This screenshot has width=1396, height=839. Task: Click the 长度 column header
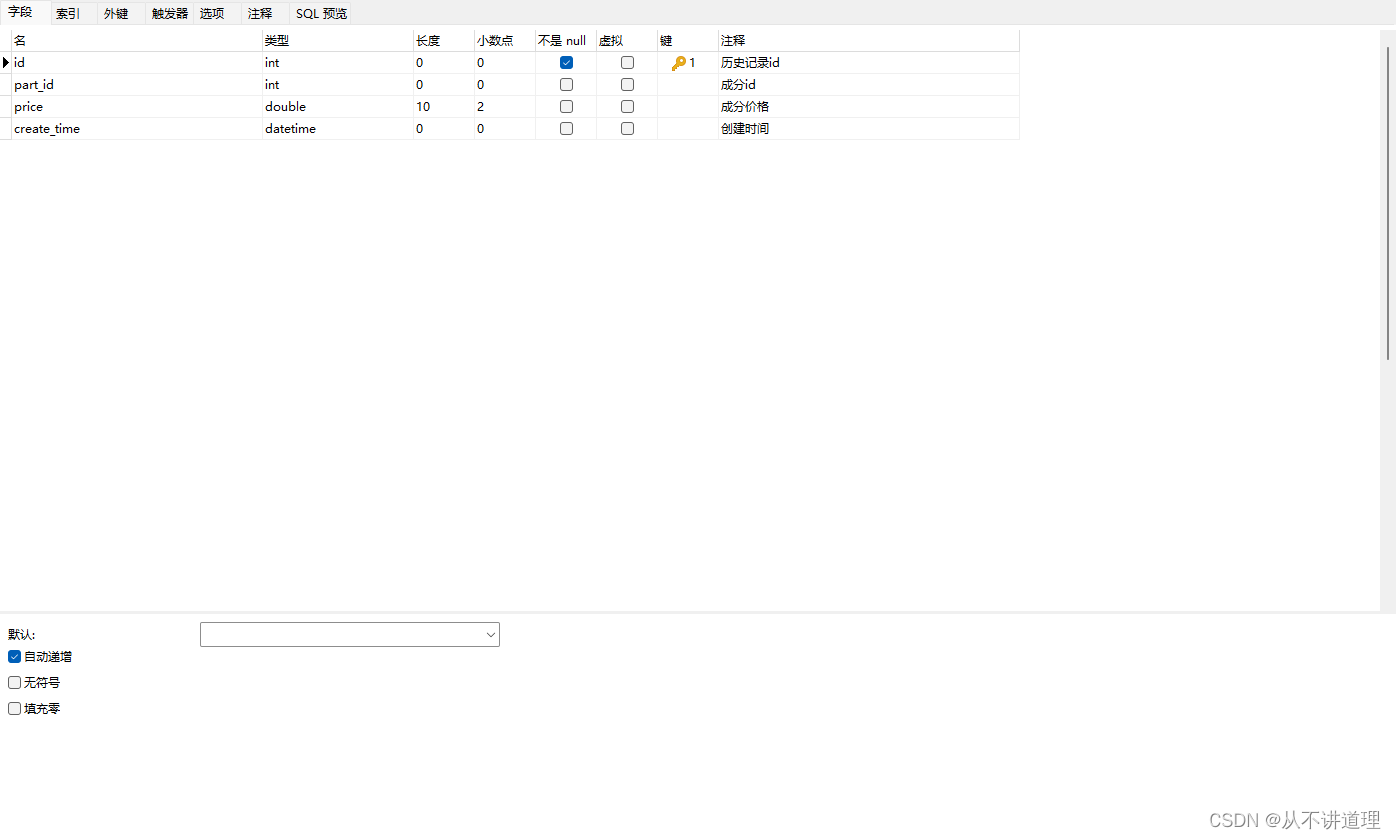[x=443, y=40]
